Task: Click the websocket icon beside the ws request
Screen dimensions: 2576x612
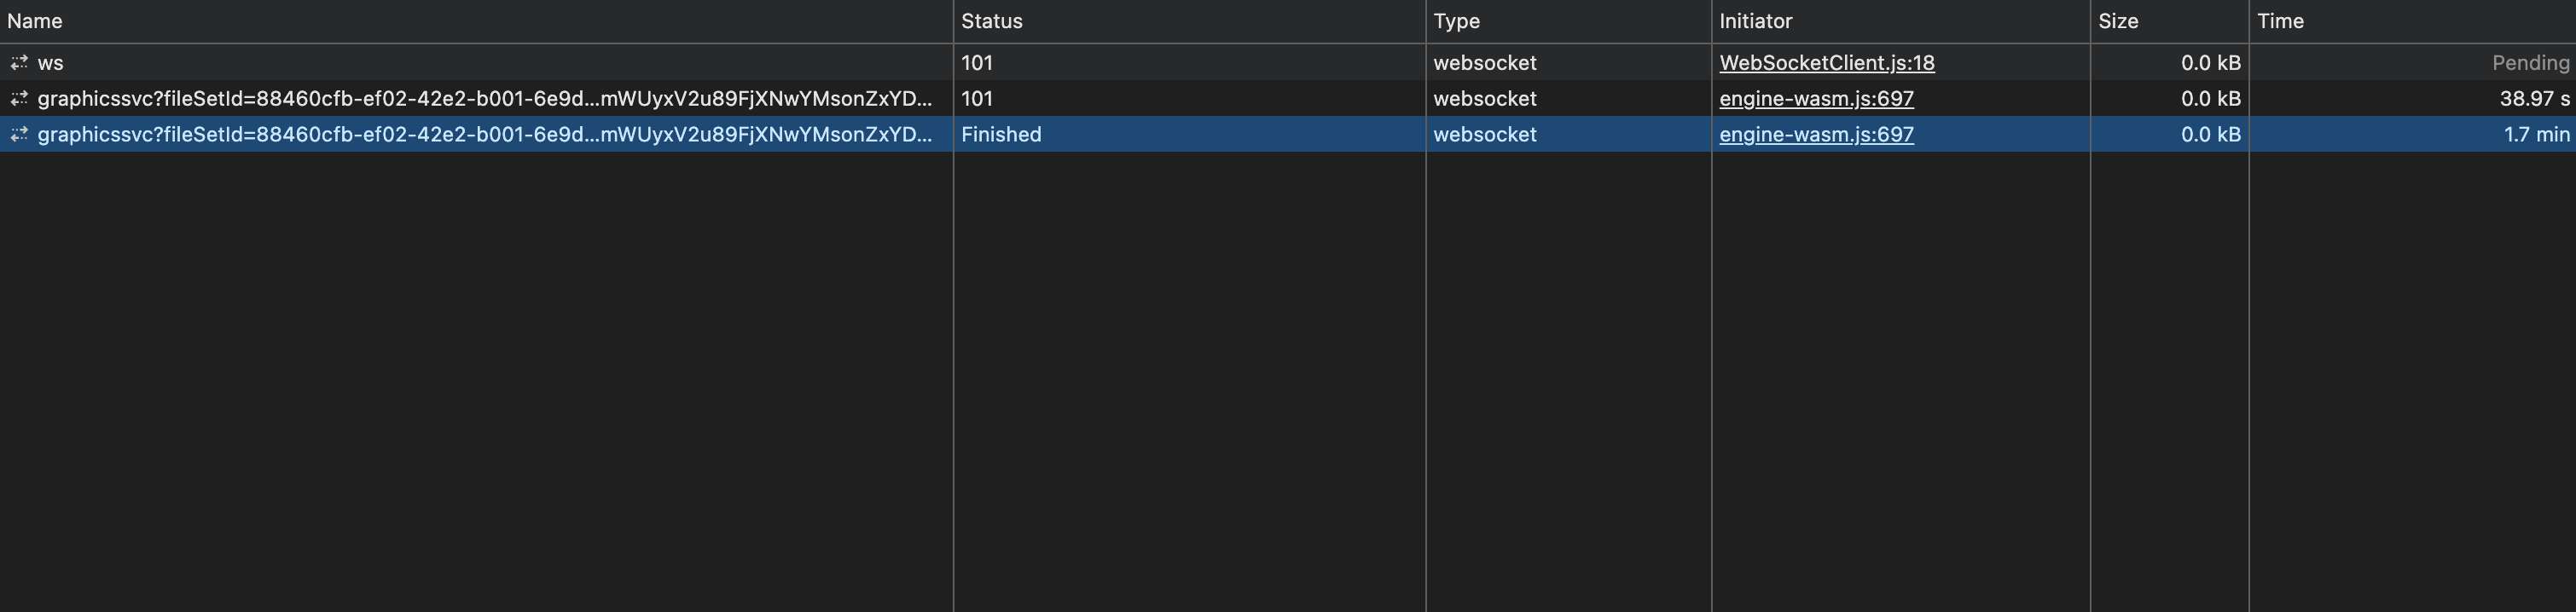Action: [x=19, y=63]
